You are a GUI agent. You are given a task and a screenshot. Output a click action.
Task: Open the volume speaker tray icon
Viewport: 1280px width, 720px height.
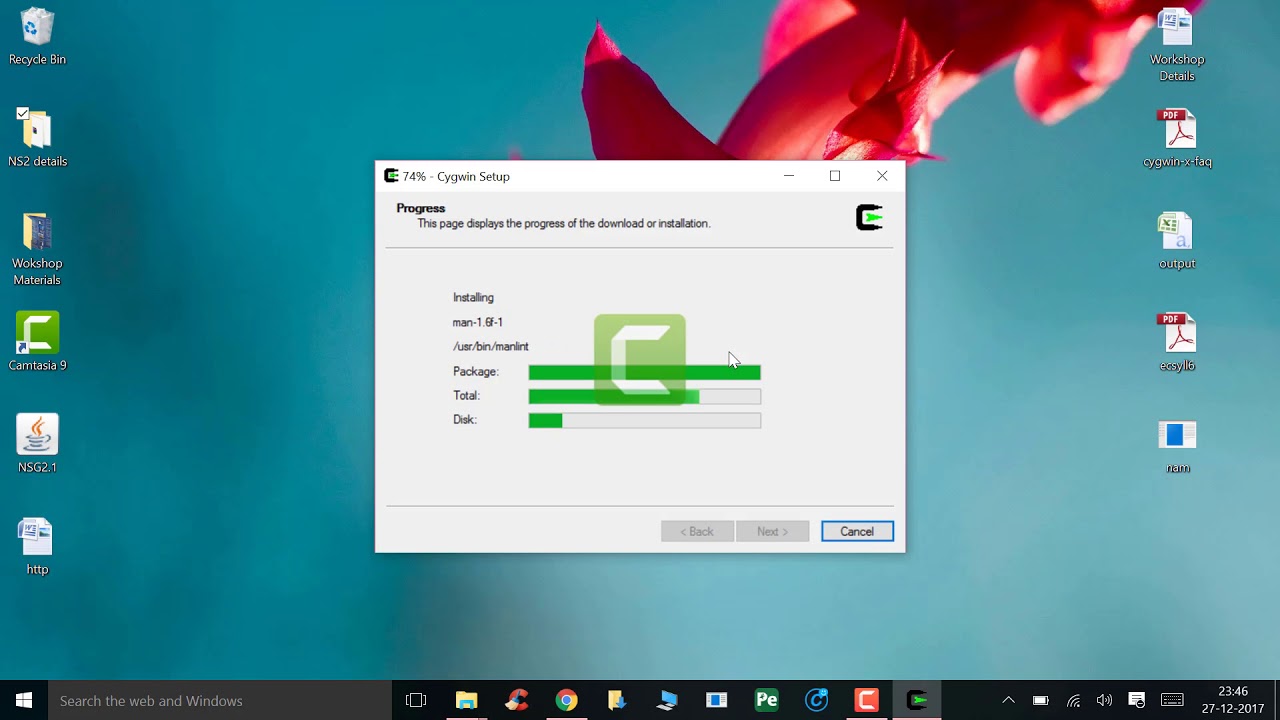coord(1104,700)
